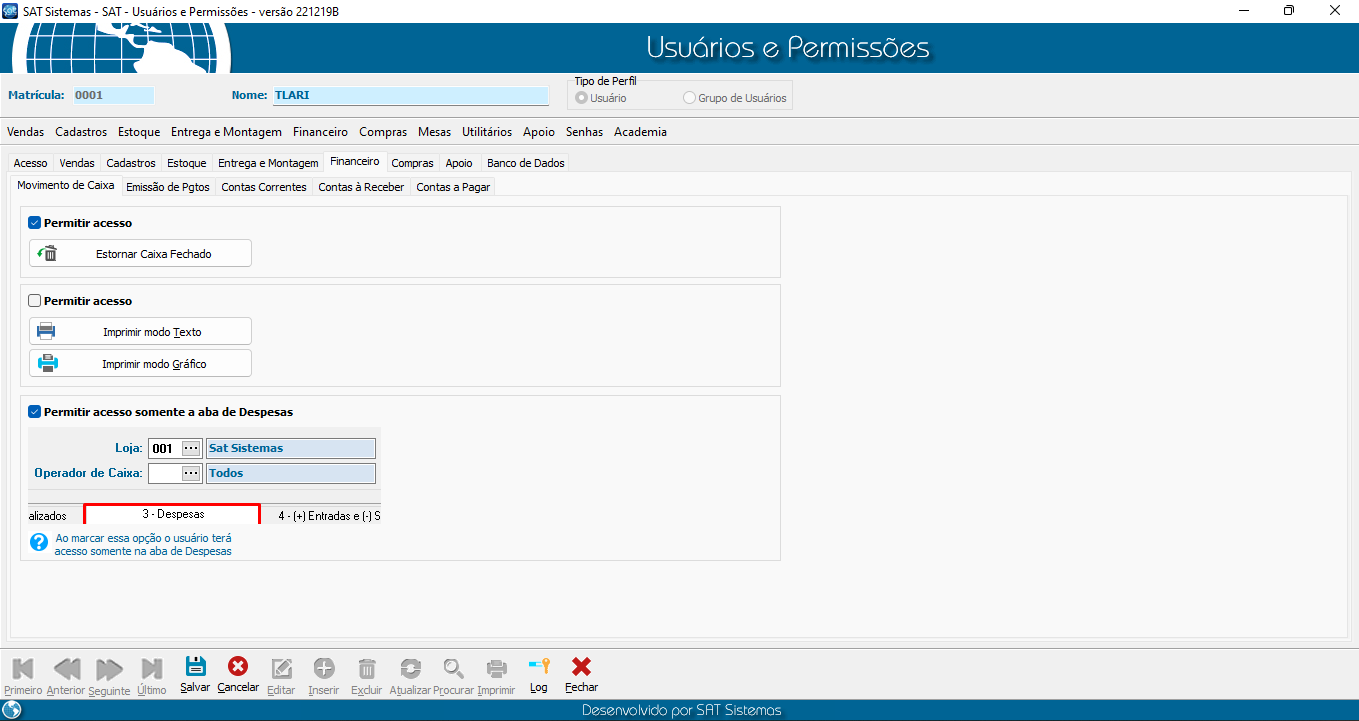Click the Editar pencil icon

[282, 669]
